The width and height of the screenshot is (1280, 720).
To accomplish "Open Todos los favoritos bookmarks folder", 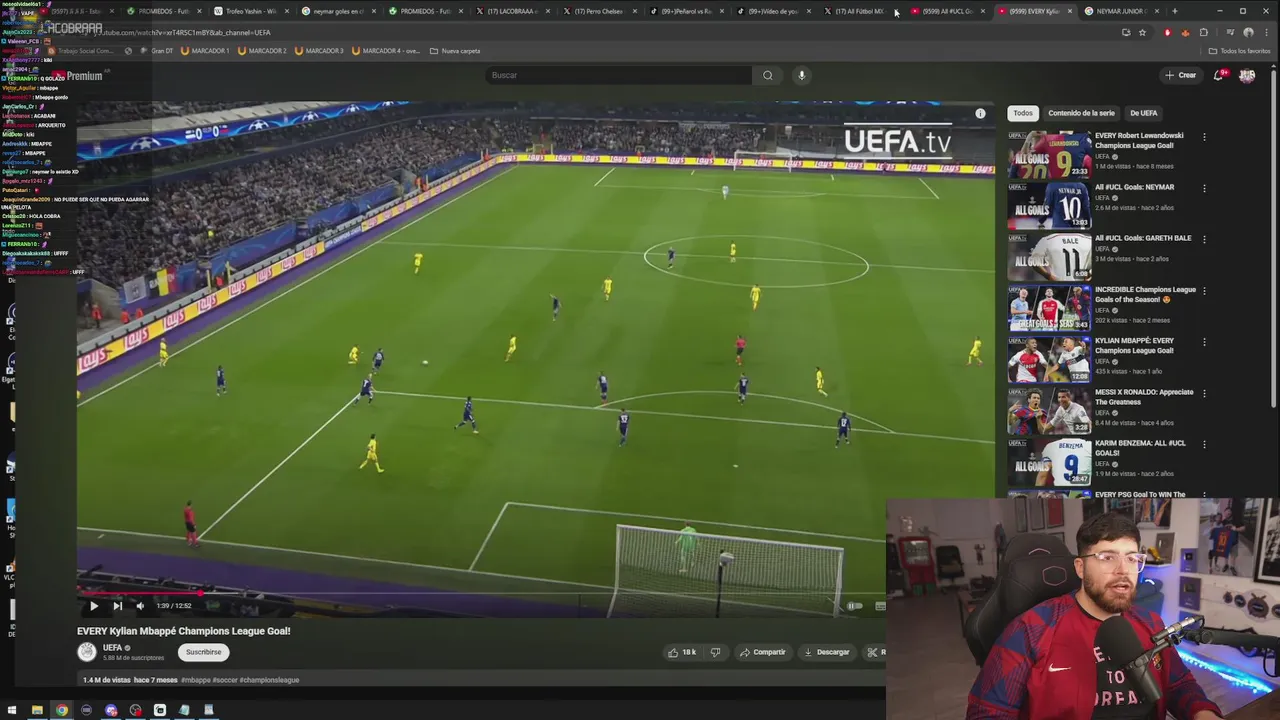I will [1239, 50].
